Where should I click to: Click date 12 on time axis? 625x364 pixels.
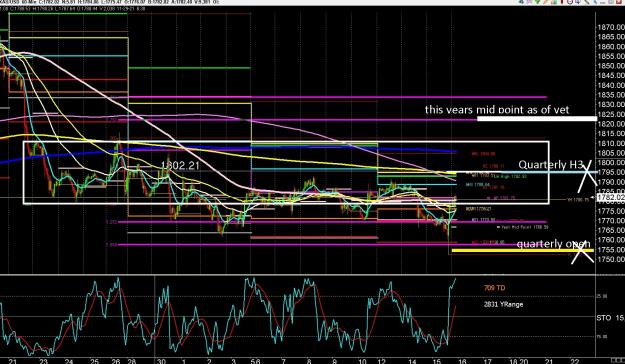tap(381, 361)
